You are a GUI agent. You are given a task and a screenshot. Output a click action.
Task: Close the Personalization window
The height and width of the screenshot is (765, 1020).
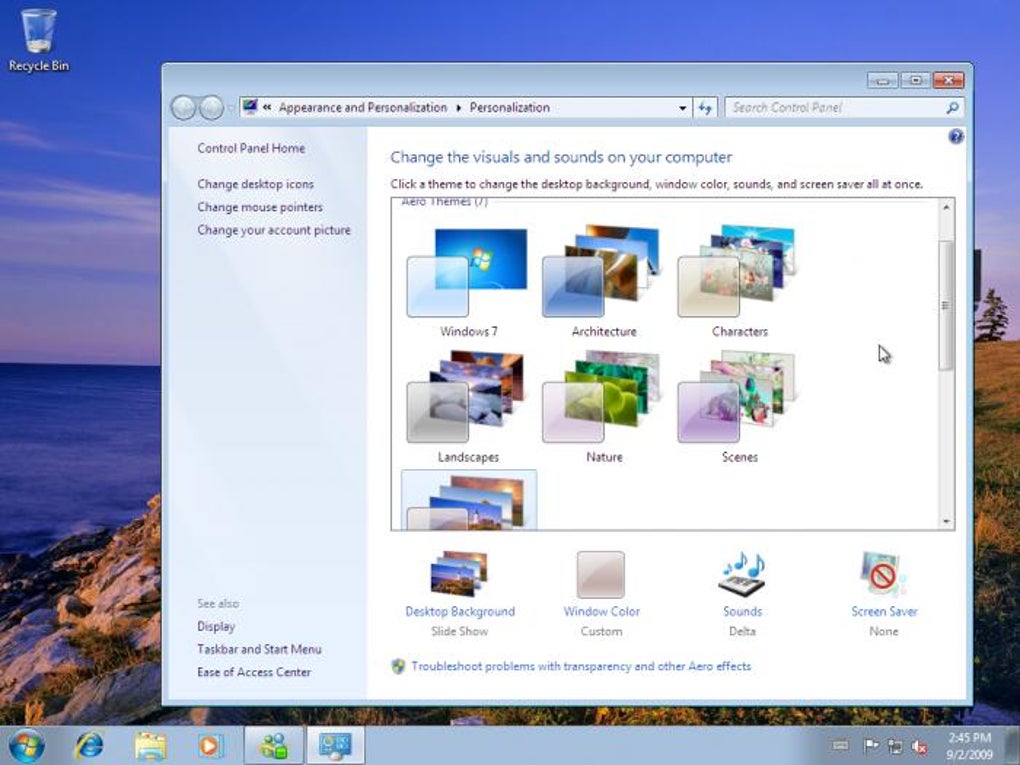(x=948, y=80)
